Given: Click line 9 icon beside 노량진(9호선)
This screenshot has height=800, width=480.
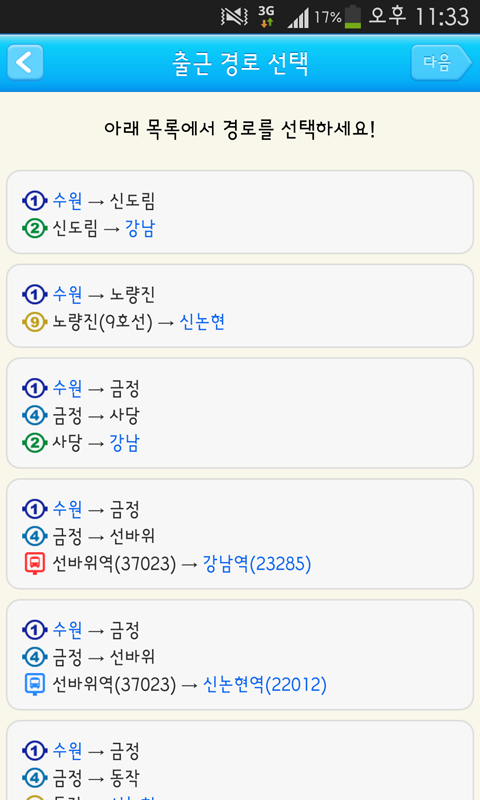Looking at the screenshot, I should coord(35,322).
